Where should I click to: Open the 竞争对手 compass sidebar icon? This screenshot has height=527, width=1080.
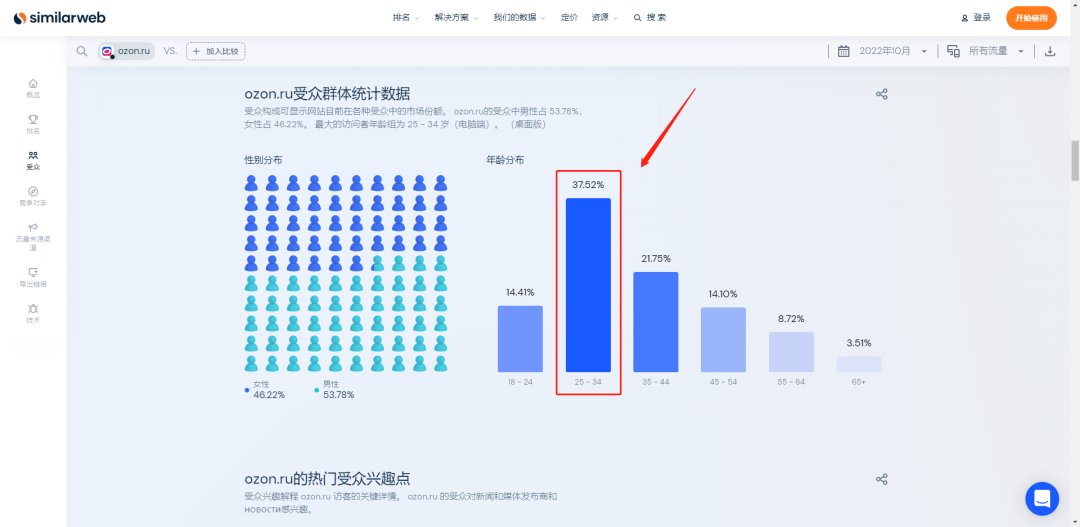(33, 191)
